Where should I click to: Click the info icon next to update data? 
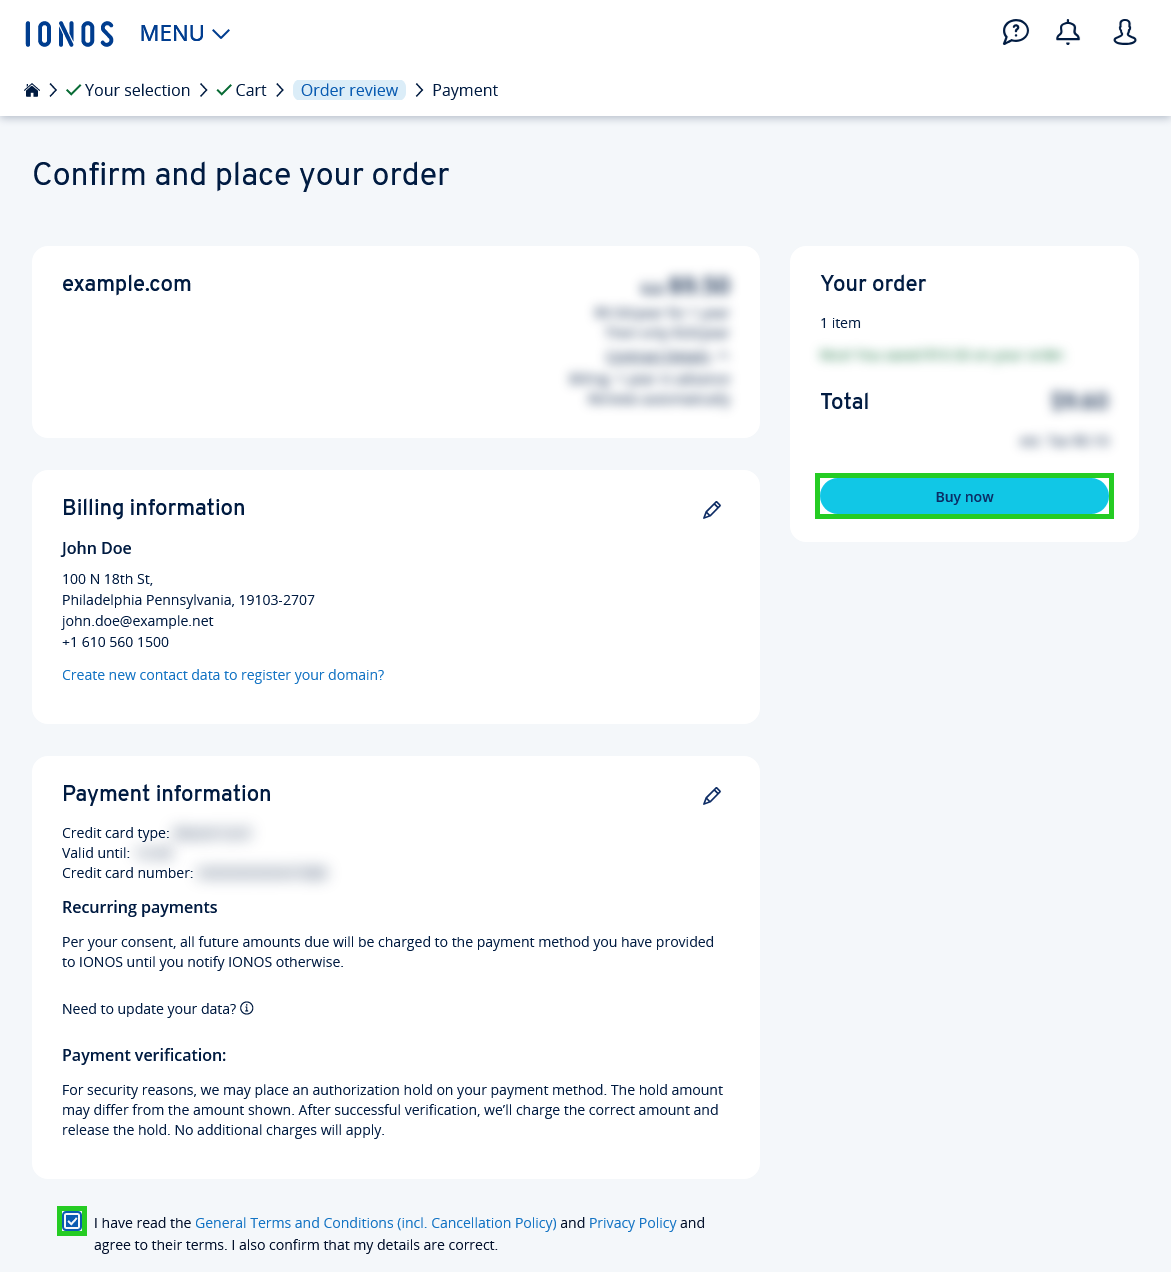click(x=246, y=1008)
